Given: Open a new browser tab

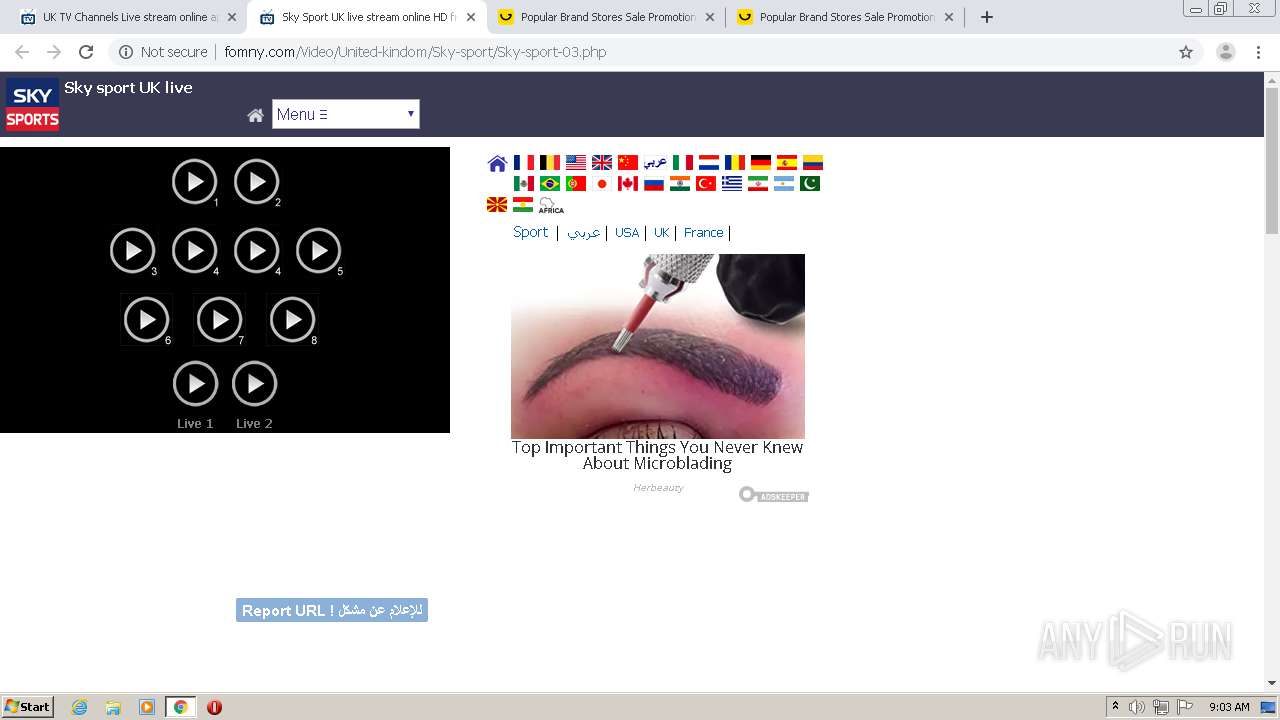Looking at the screenshot, I should click(x=986, y=17).
